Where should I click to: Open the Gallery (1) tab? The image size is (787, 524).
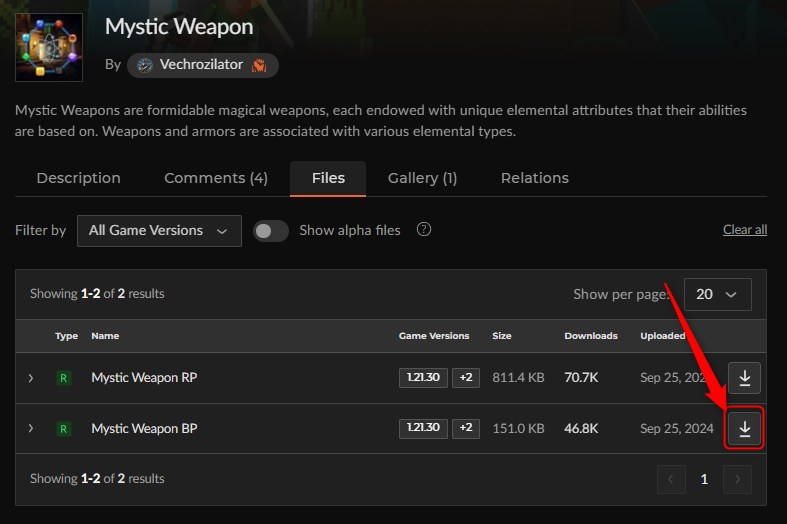(422, 178)
